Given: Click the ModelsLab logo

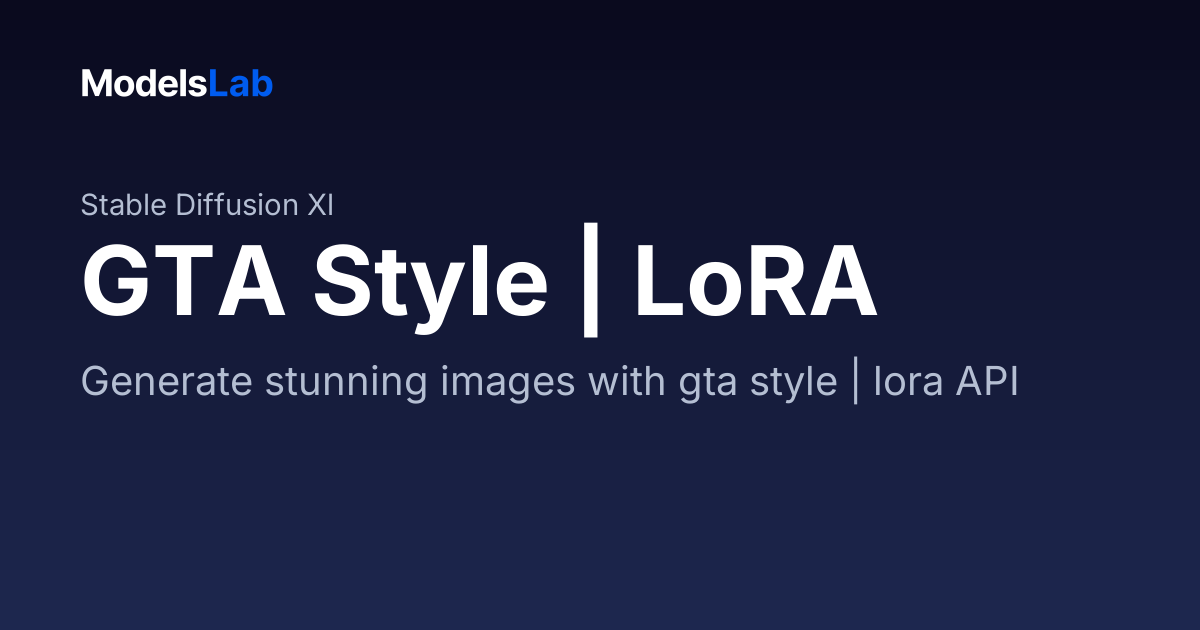Looking at the screenshot, I should pos(177,84).
